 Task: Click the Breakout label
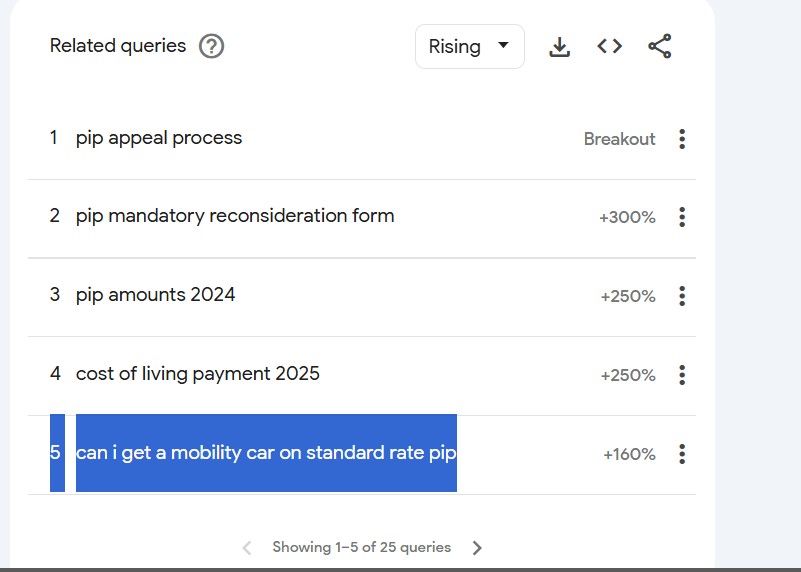[619, 139]
